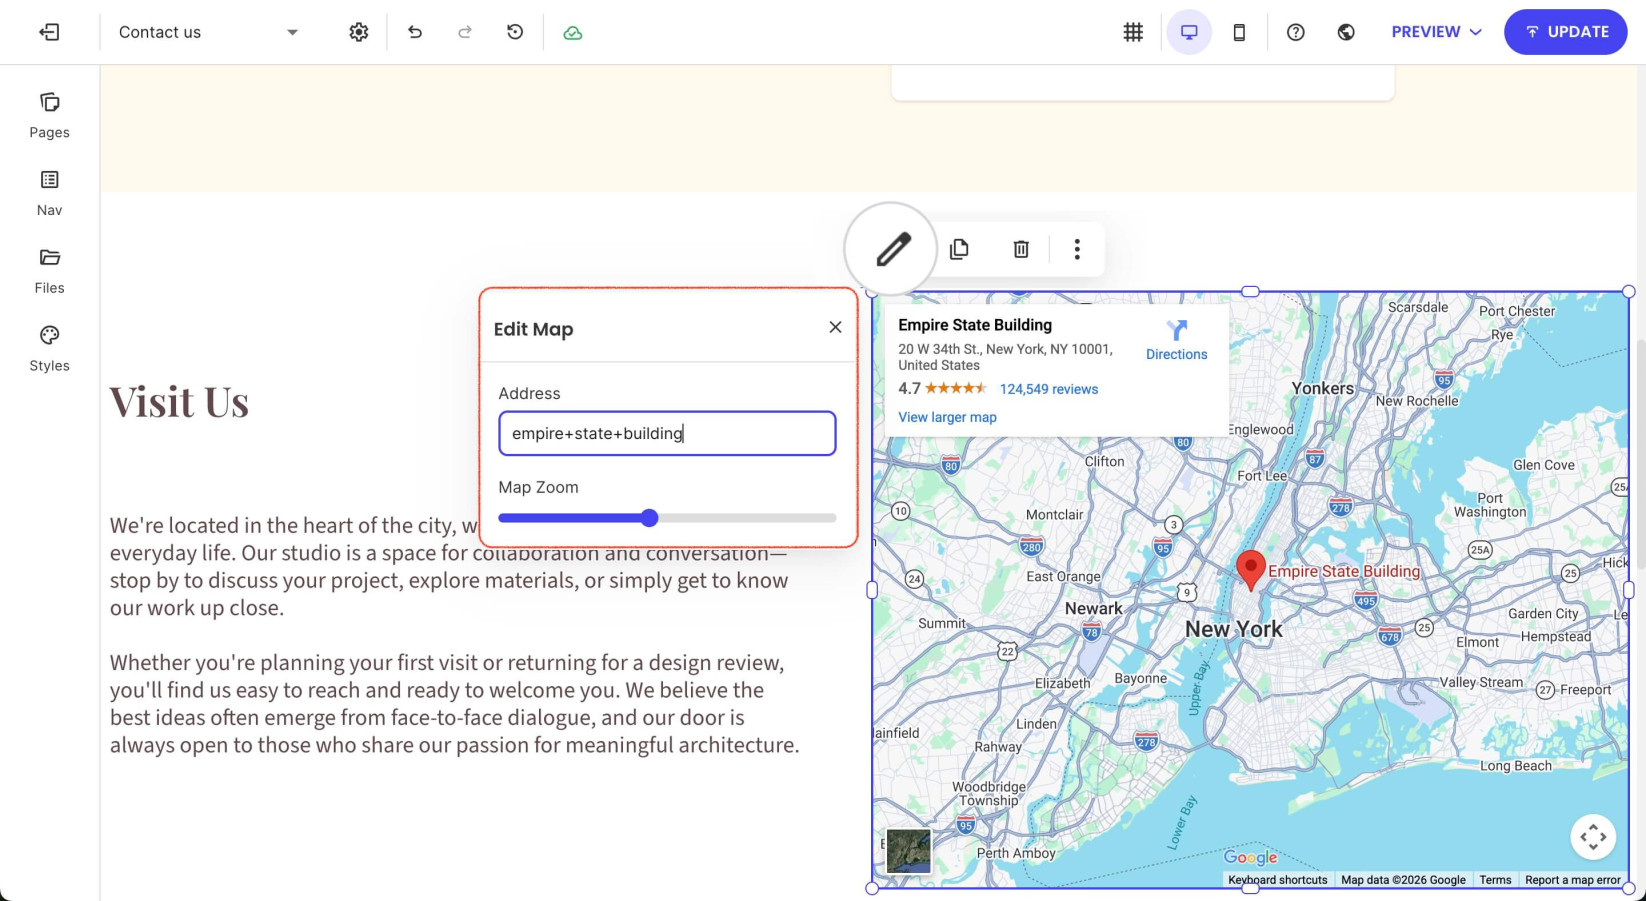The width and height of the screenshot is (1646, 901).
Task: Open the Contact us page dropdown
Action: (x=208, y=32)
